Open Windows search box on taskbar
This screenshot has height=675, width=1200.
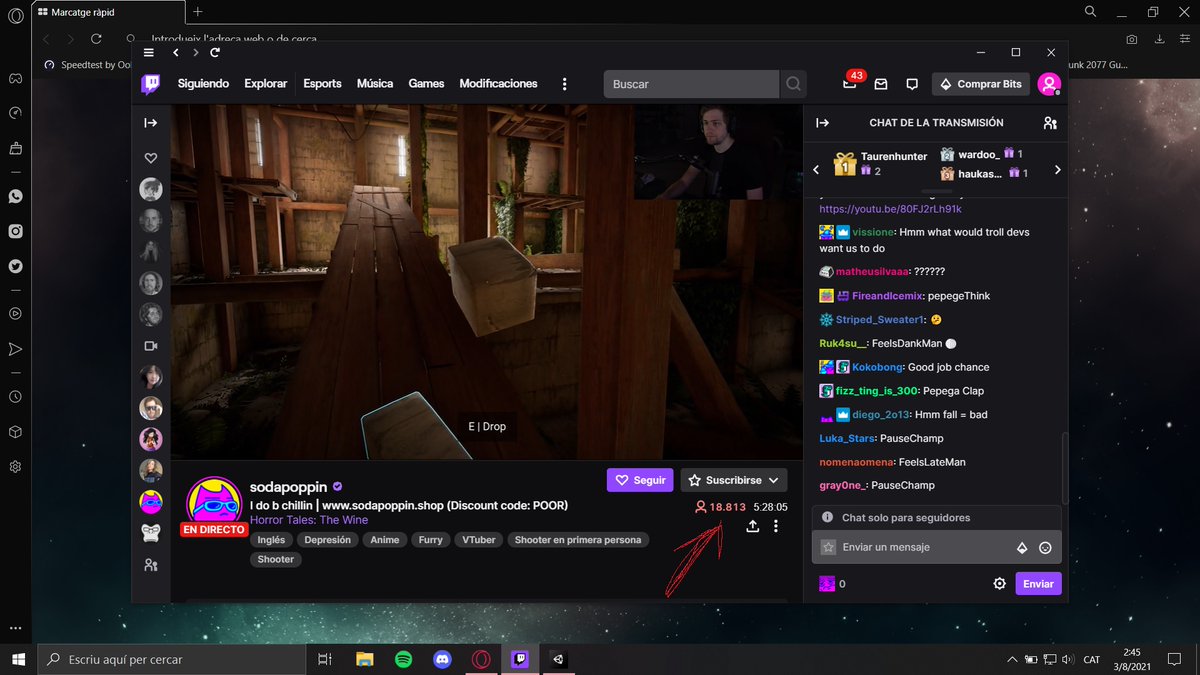171,659
